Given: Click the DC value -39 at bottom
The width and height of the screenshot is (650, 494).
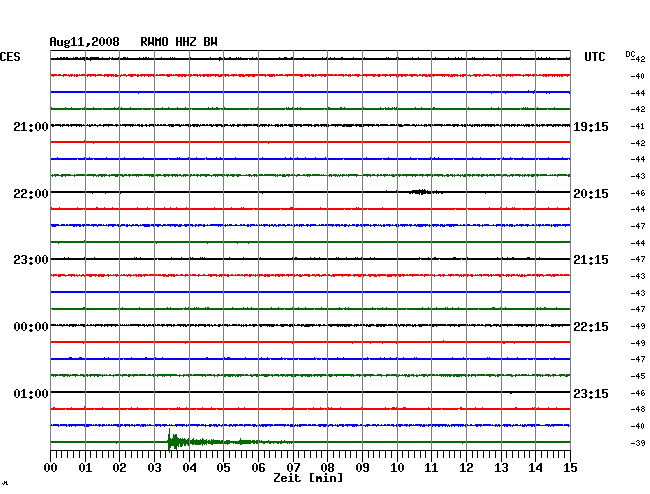Looking at the screenshot, I should [x=638, y=443].
